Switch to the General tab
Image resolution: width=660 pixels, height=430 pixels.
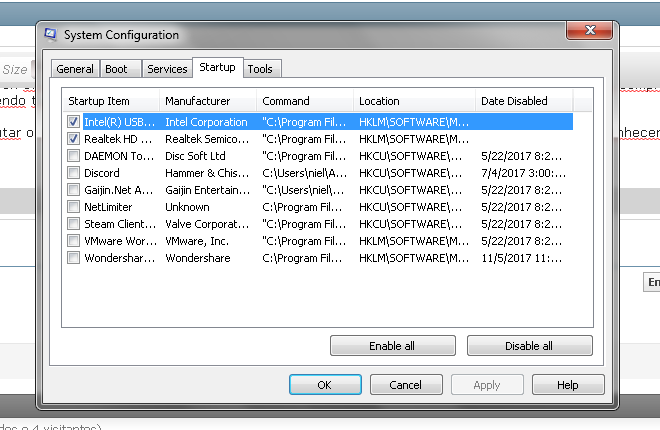coord(75,69)
